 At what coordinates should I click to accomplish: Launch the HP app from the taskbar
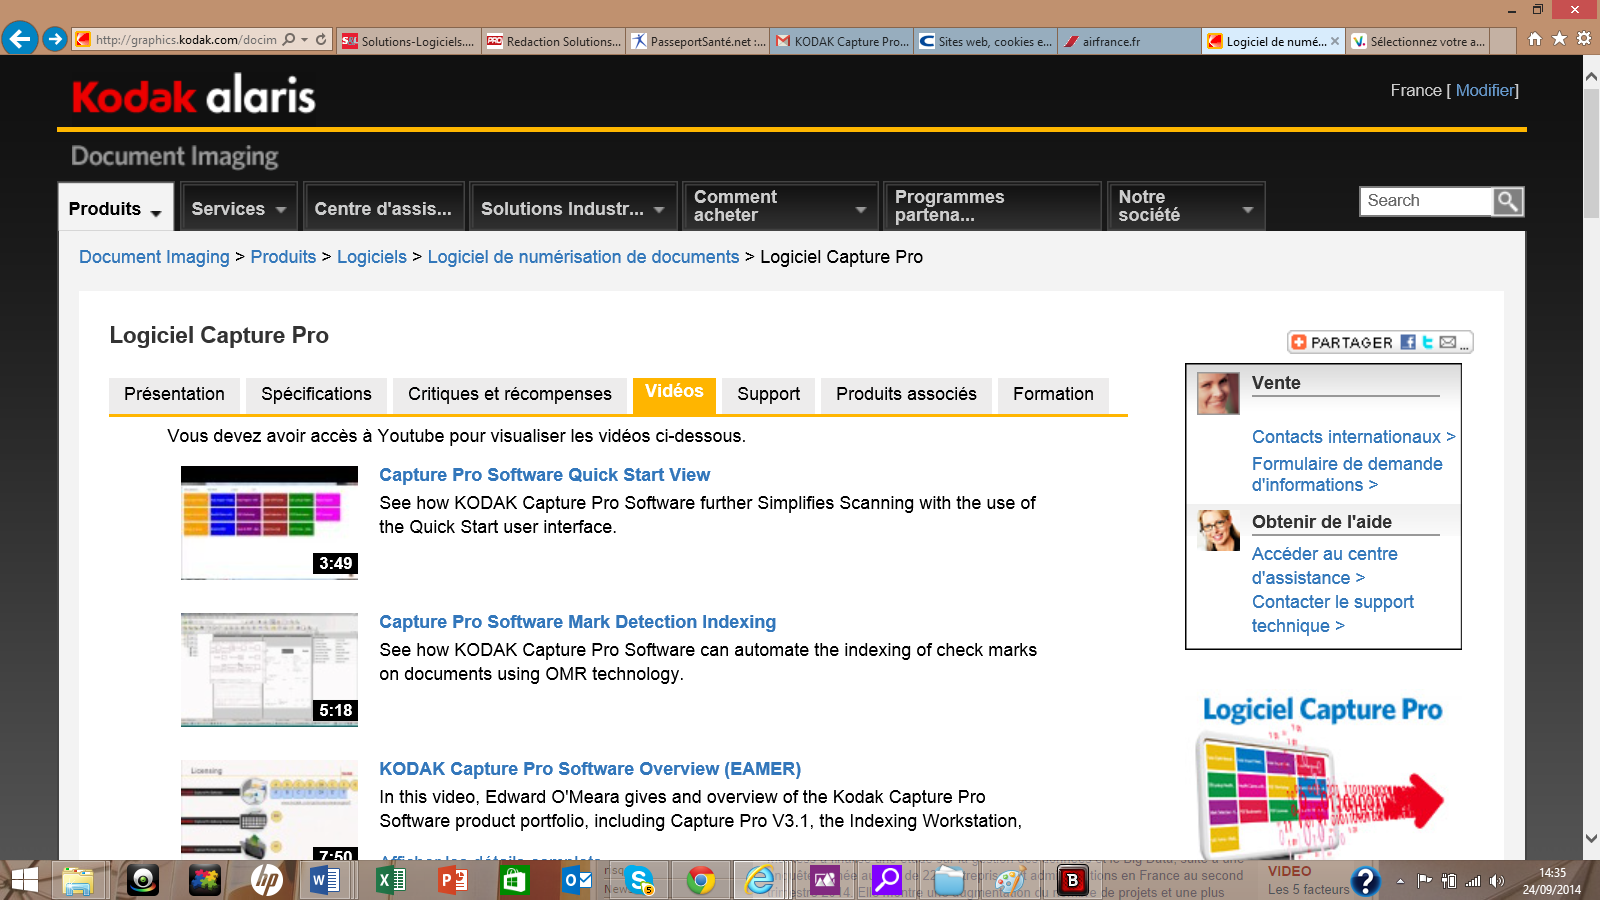click(x=266, y=880)
